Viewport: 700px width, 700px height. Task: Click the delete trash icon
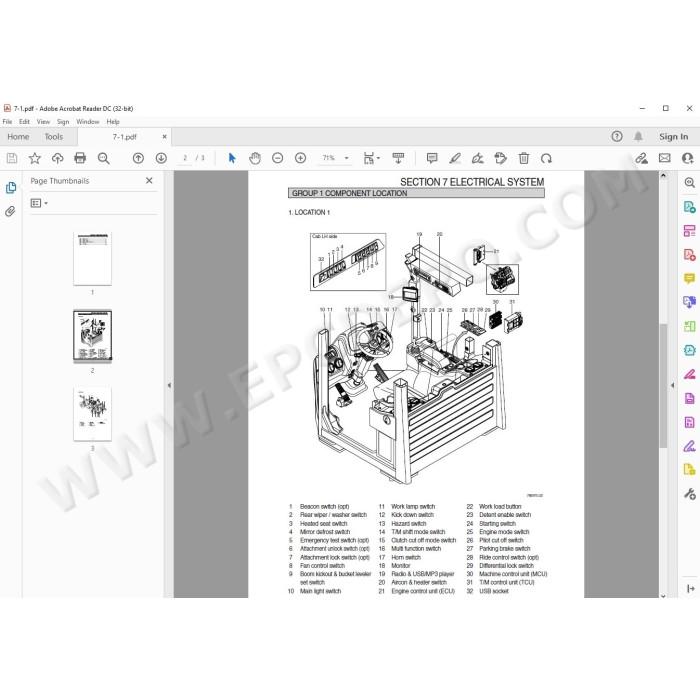click(x=524, y=158)
